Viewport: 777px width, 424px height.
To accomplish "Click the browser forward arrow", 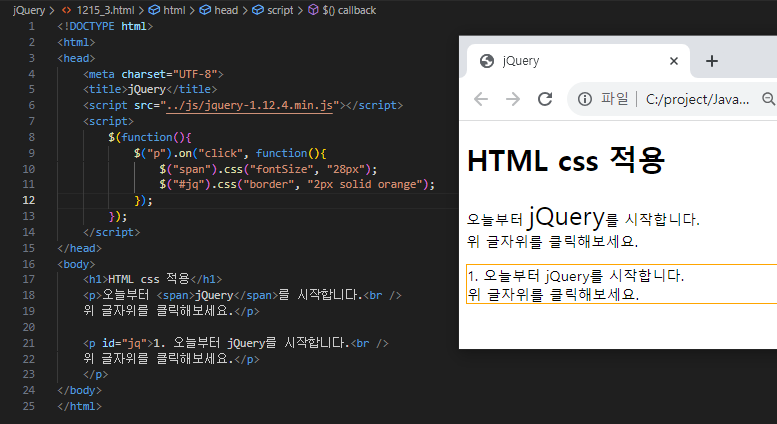I will click(x=513, y=99).
